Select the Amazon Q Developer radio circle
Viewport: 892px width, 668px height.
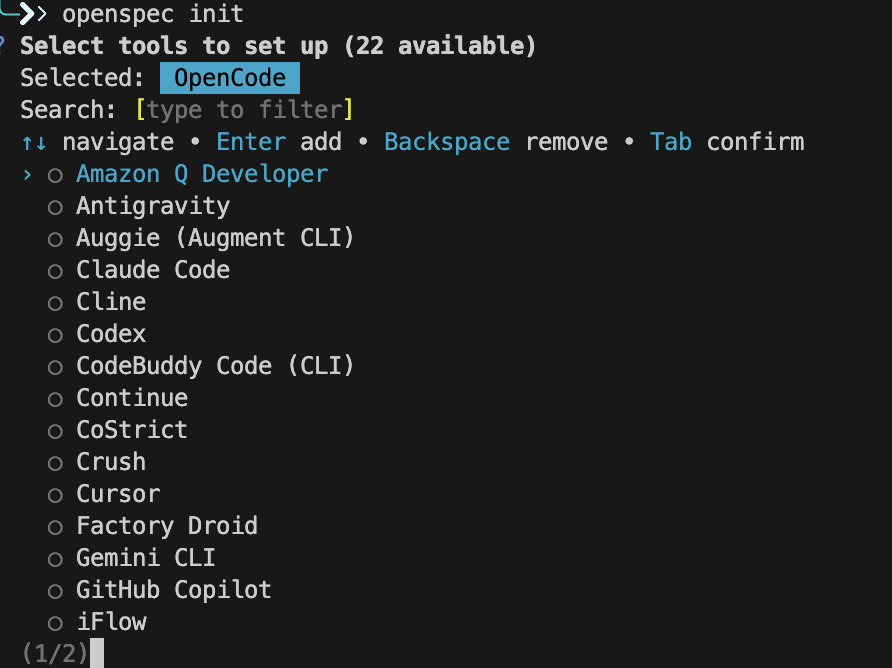tap(56, 175)
